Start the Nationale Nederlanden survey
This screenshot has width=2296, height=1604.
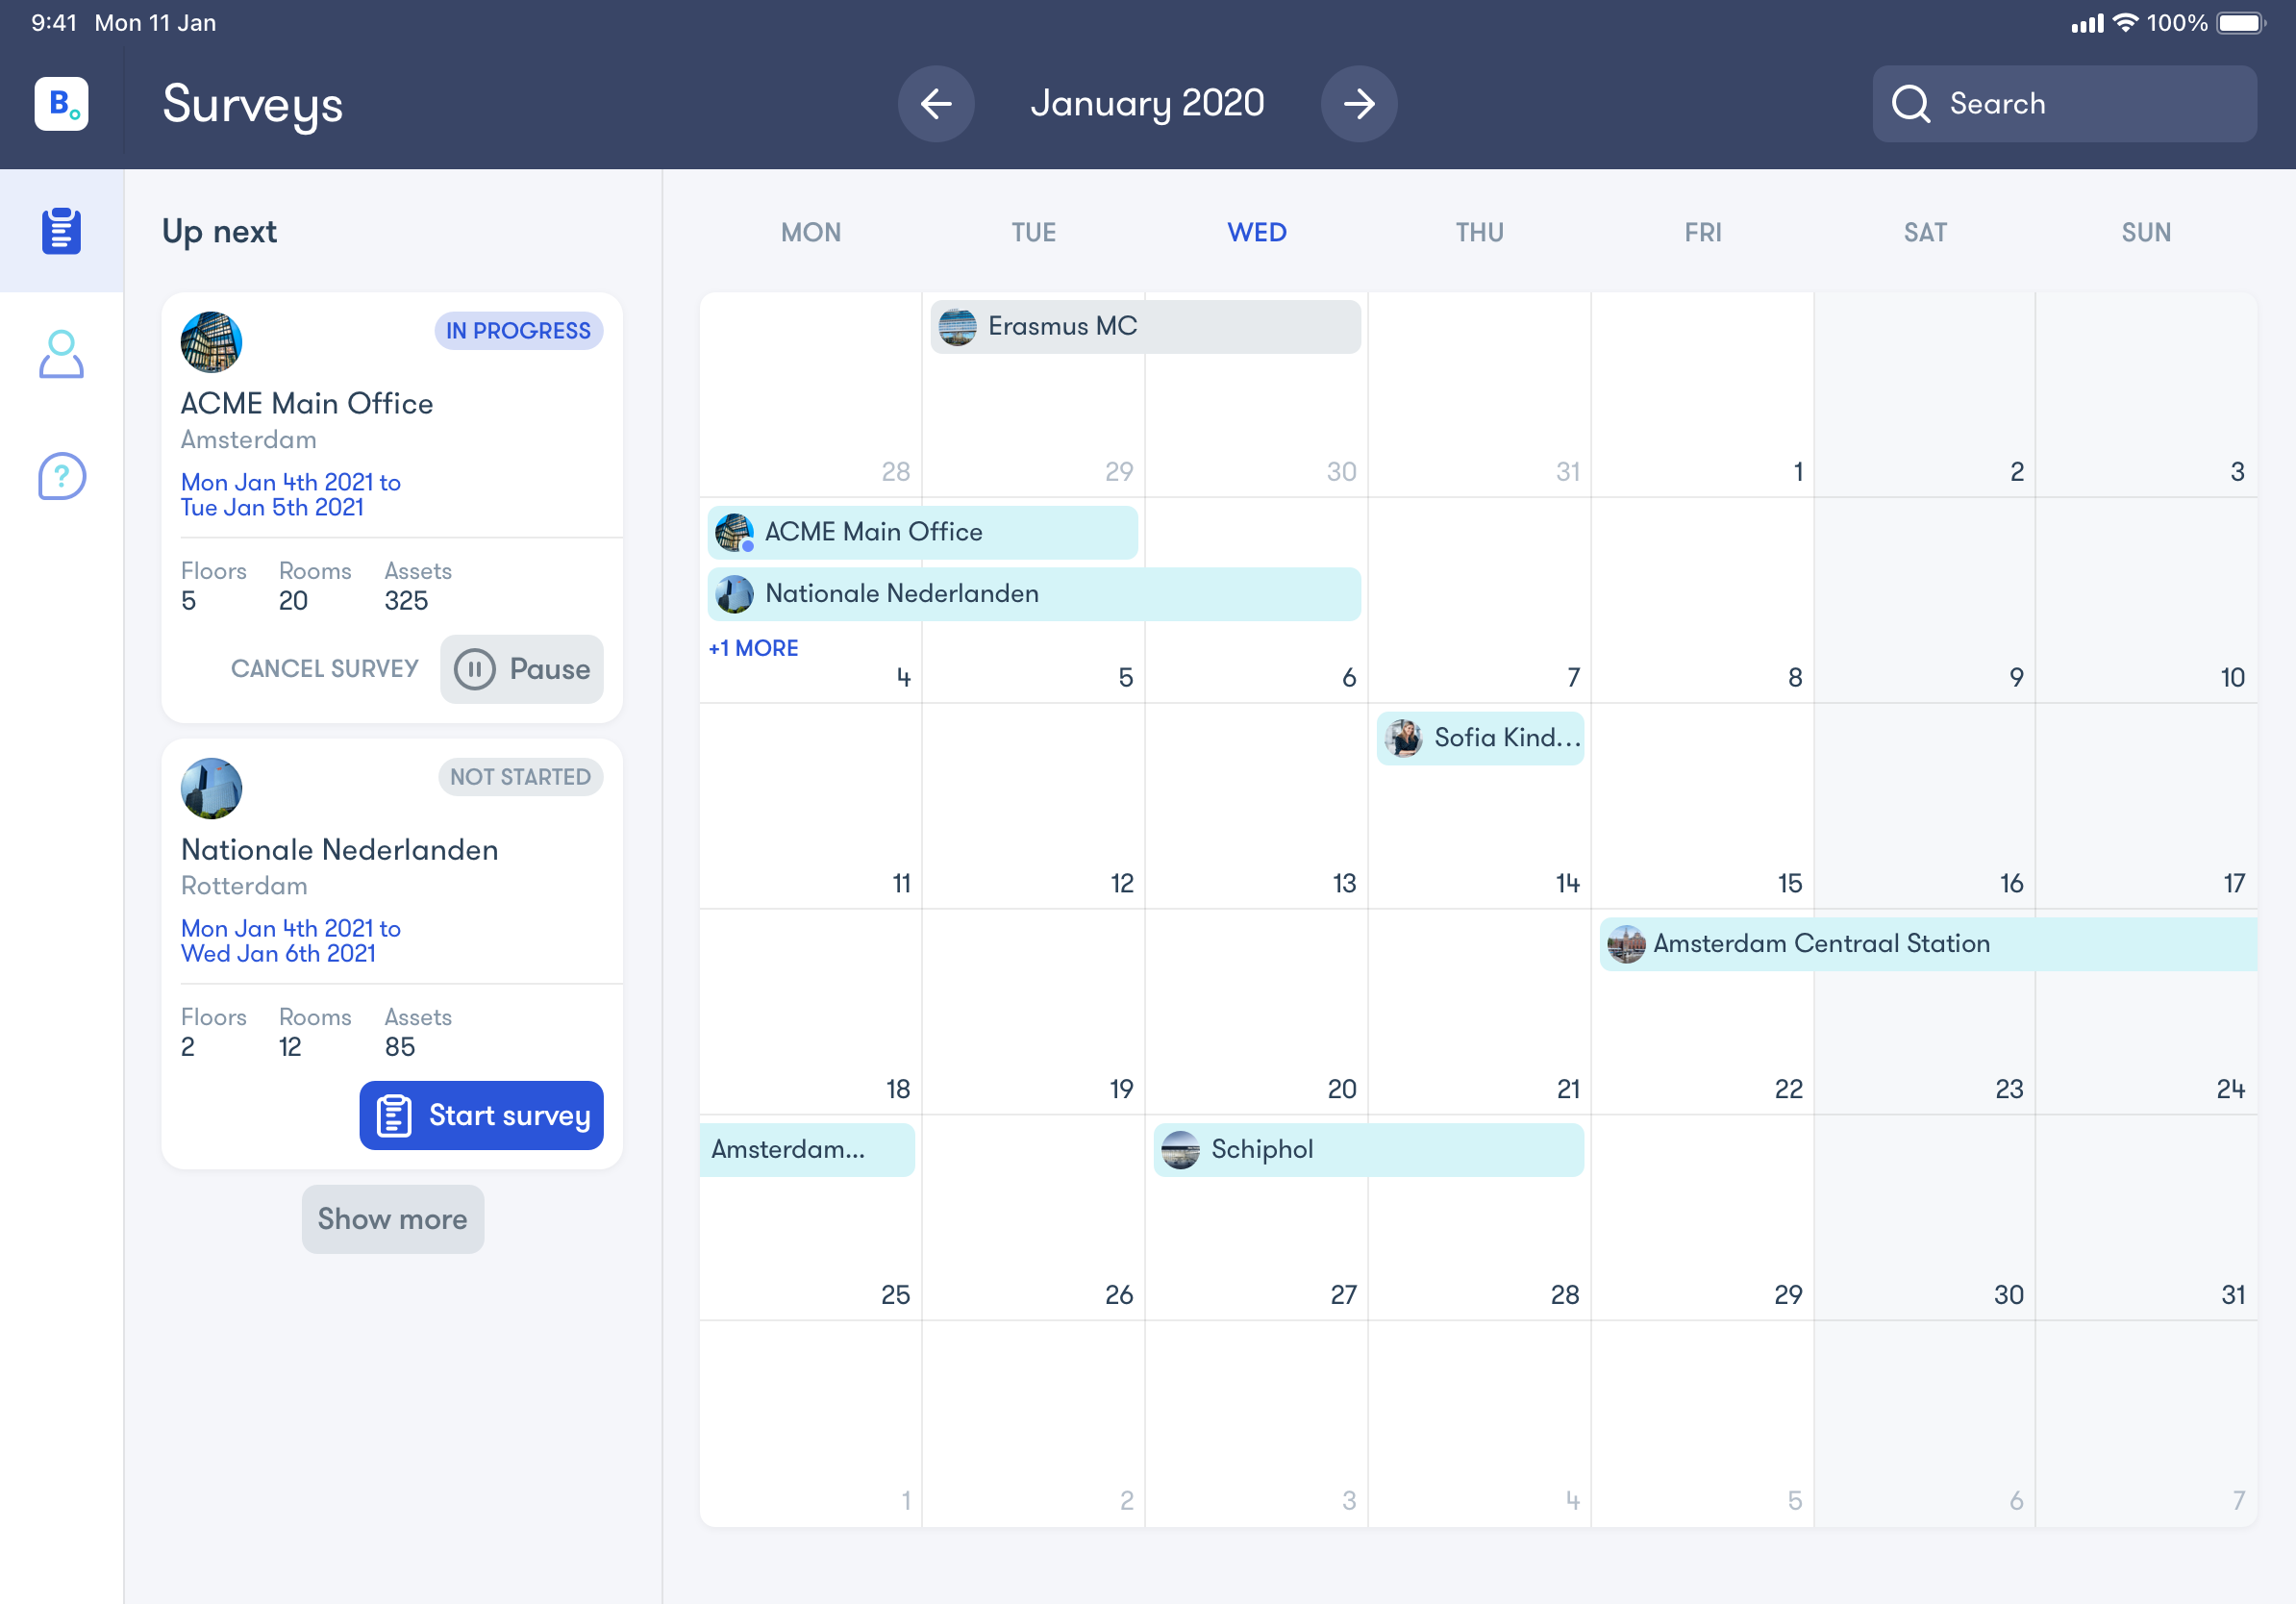(x=482, y=1115)
